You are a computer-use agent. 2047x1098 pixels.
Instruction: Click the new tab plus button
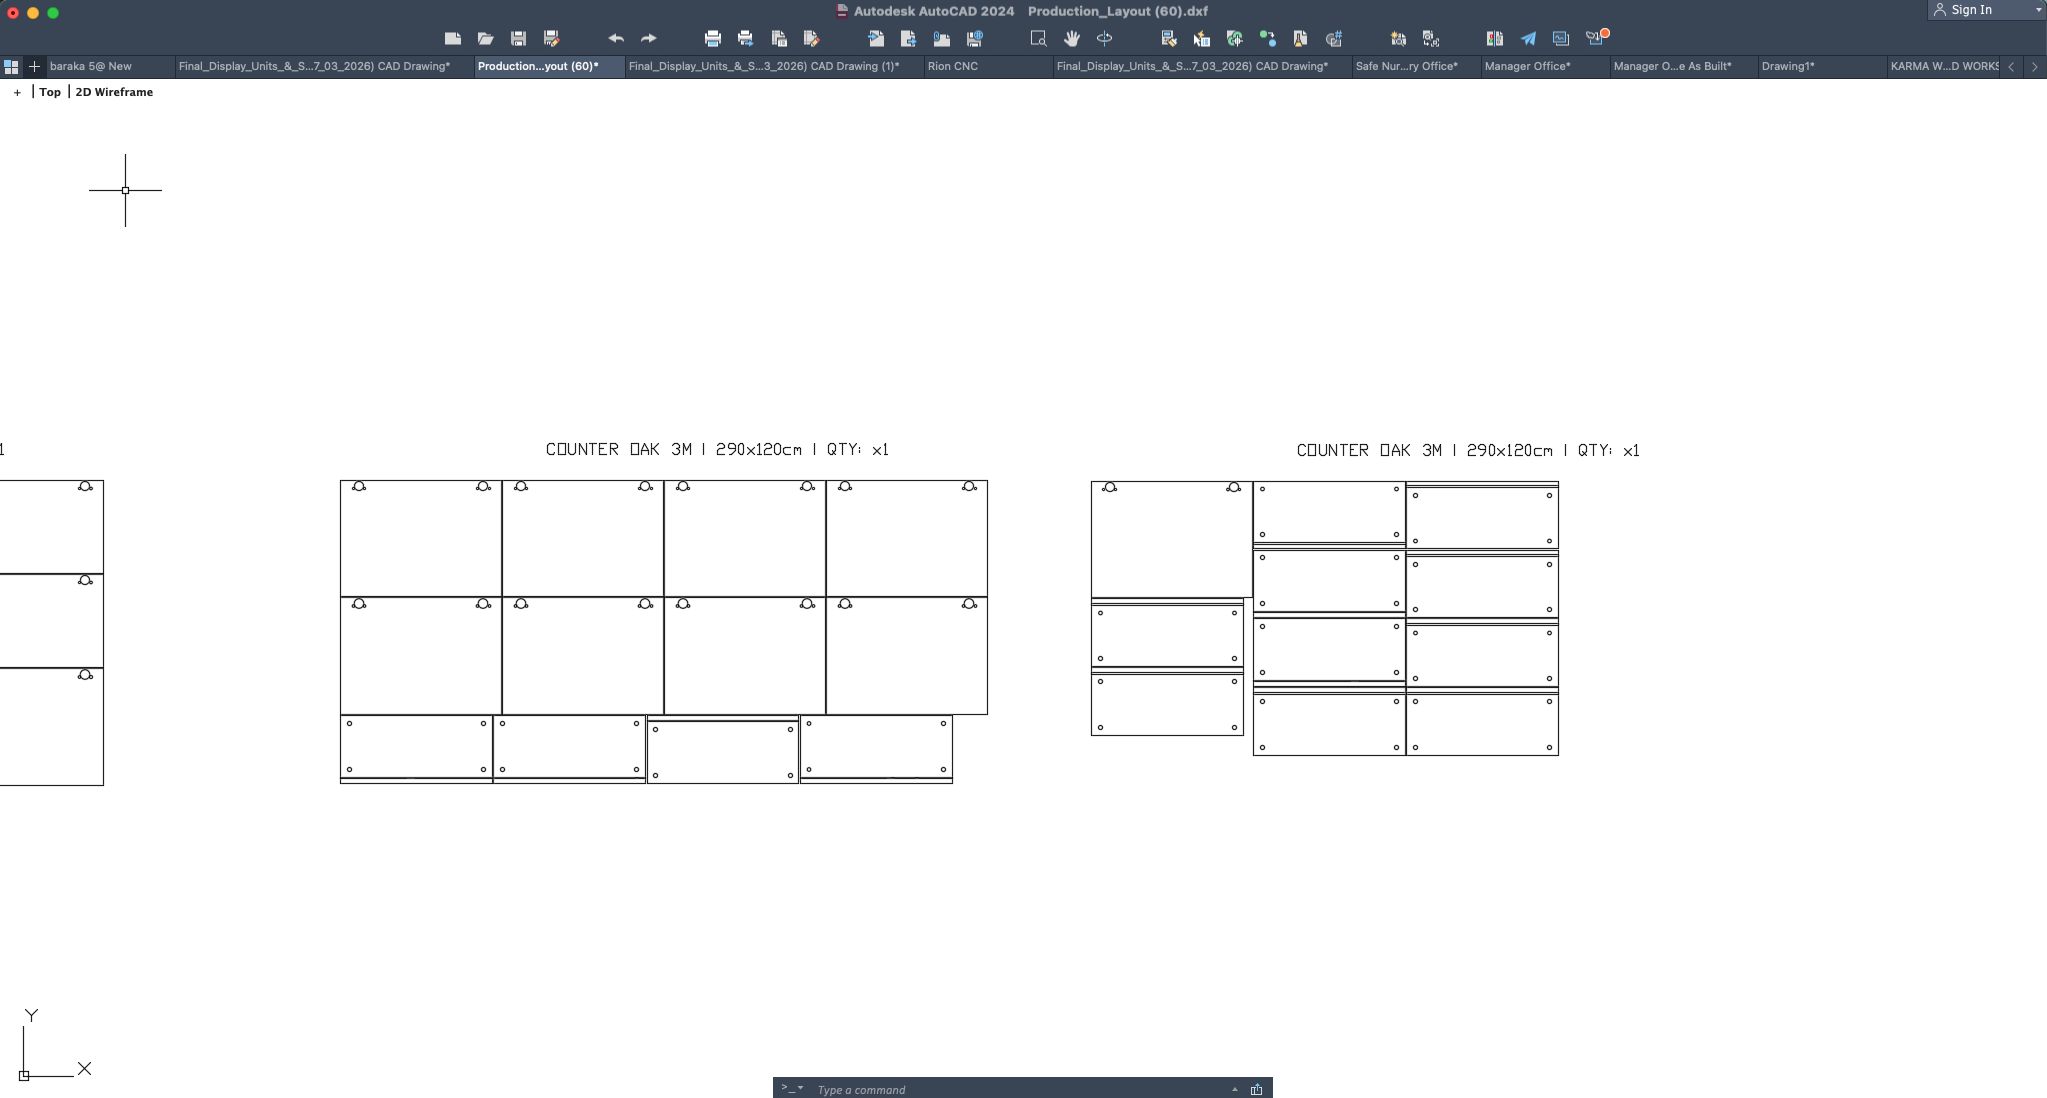pyautogui.click(x=34, y=67)
